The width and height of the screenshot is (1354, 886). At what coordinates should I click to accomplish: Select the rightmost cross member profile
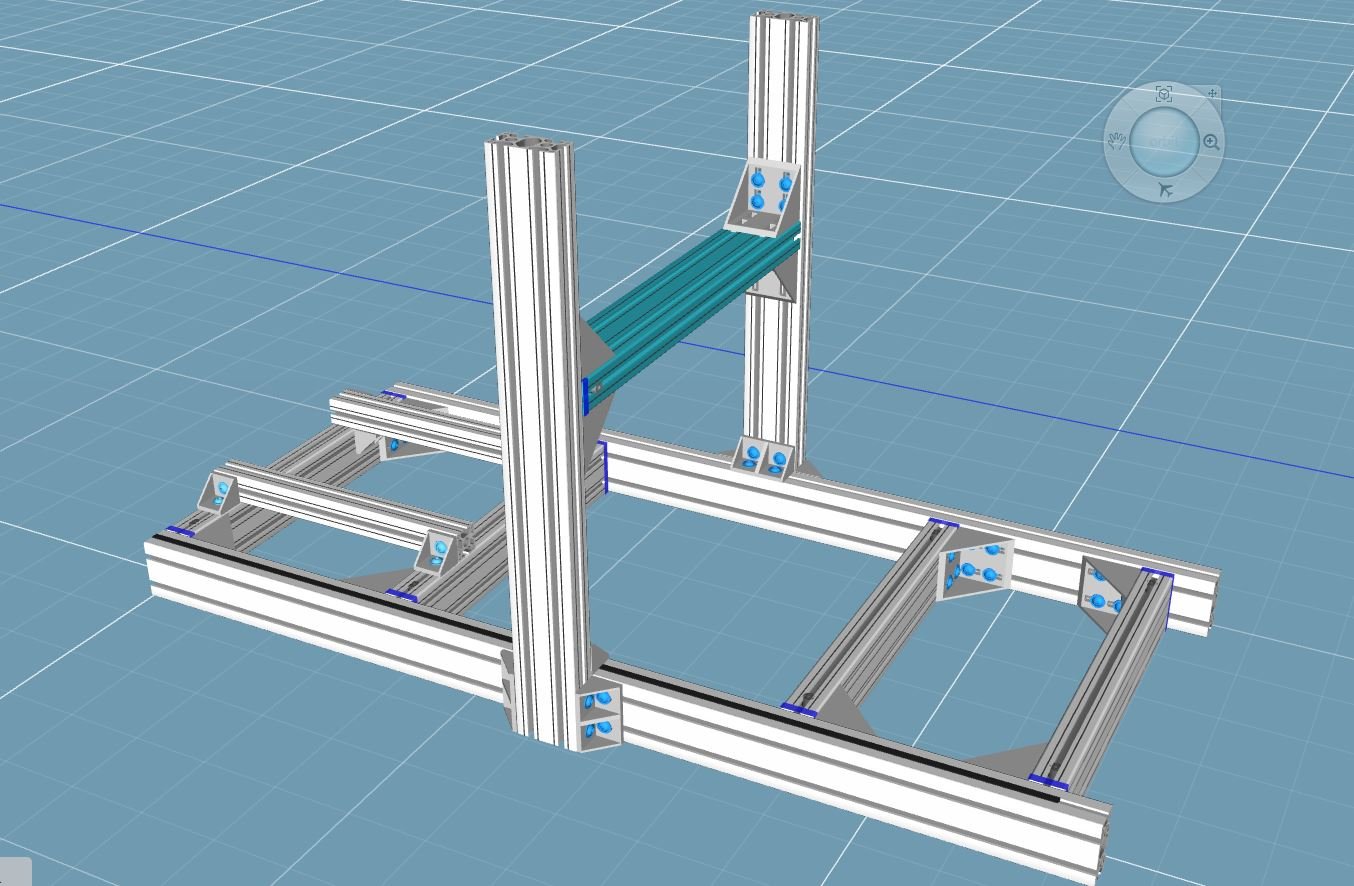tap(1105, 680)
